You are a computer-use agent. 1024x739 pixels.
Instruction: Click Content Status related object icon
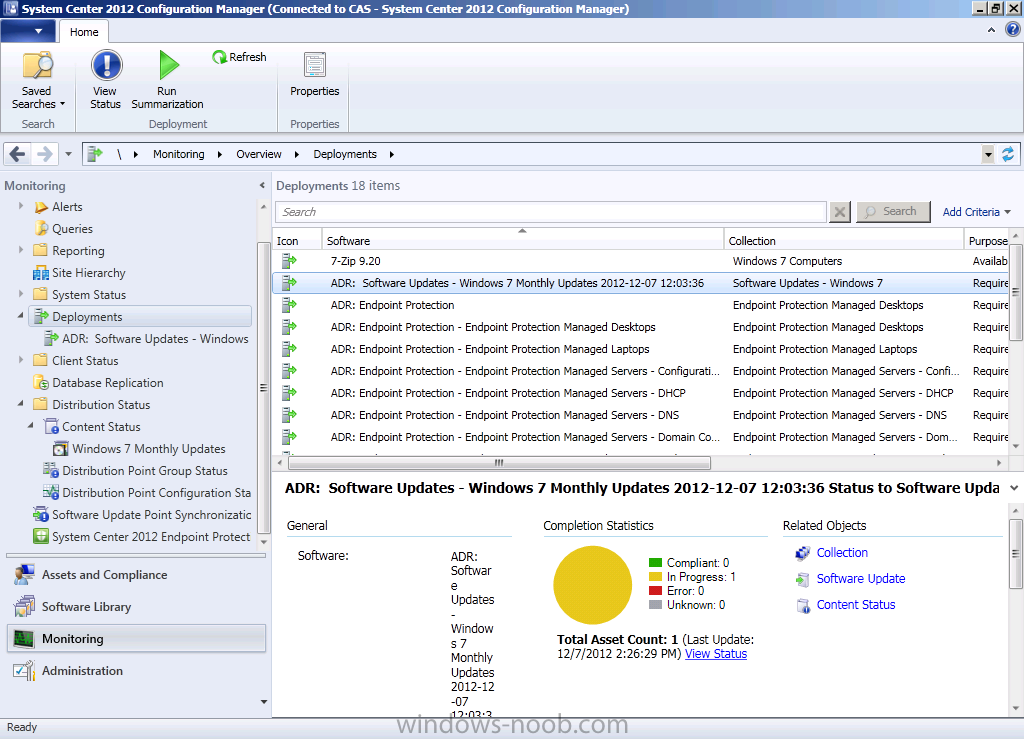tap(803, 606)
